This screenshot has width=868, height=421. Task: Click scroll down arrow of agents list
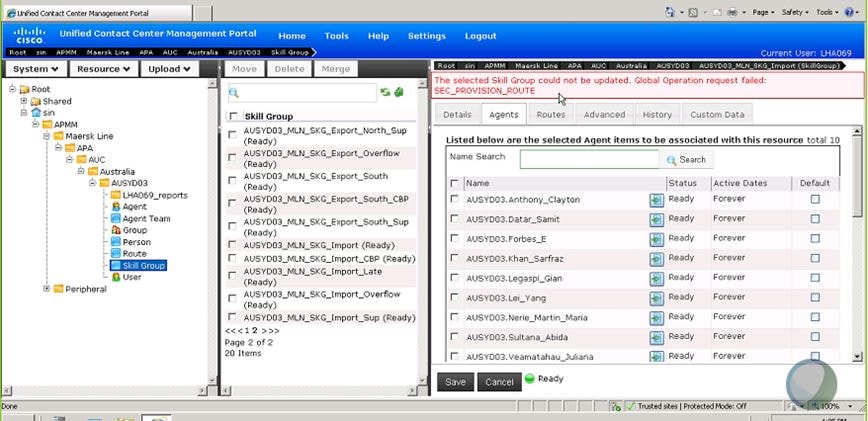[x=857, y=357]
